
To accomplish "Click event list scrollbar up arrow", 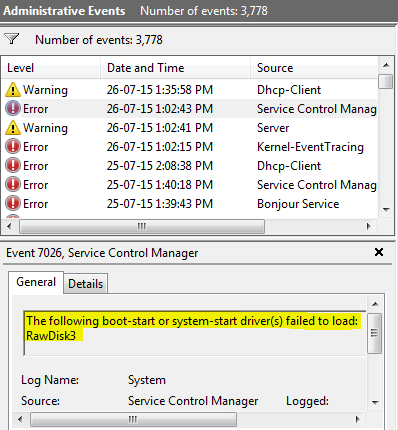I will pos(386,65).
